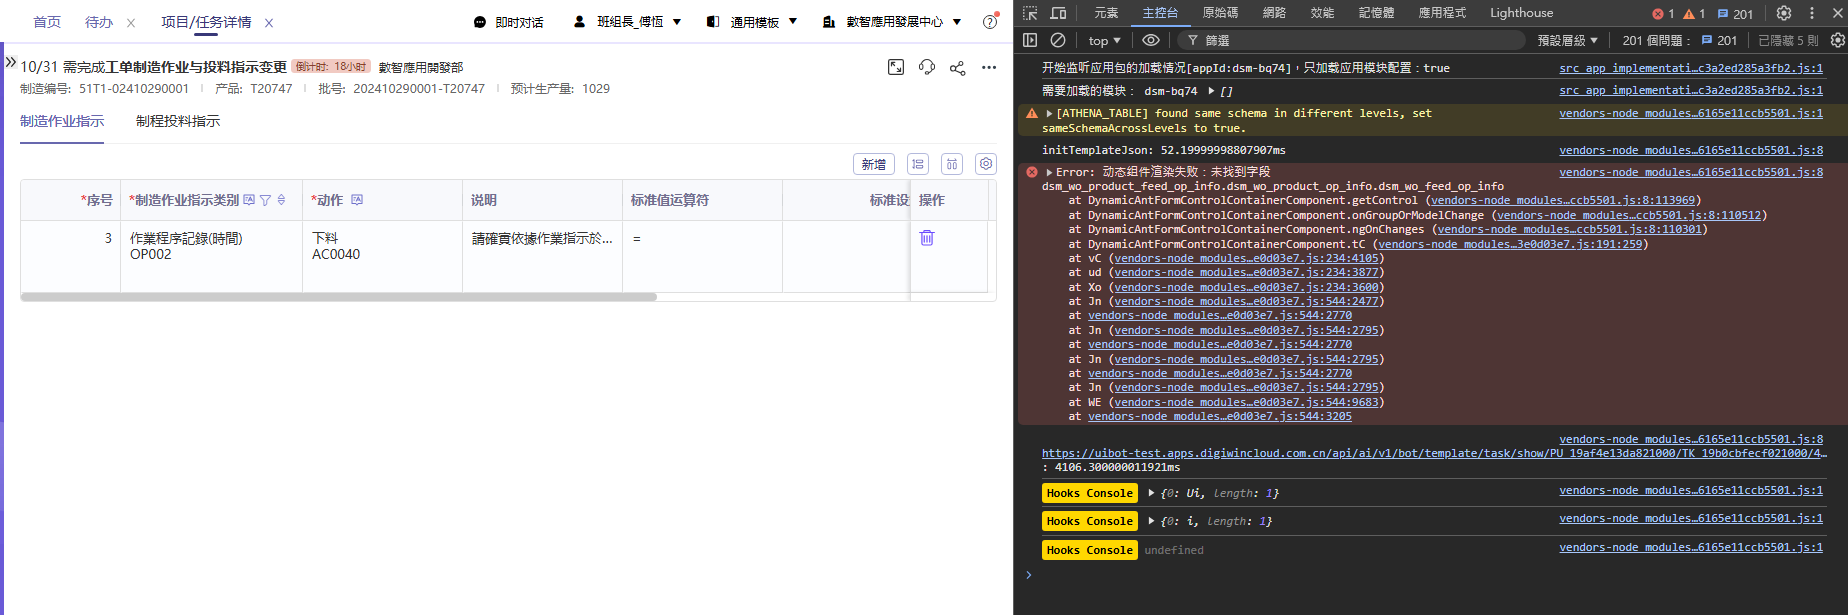The image size is (1848, 615).
Task: Switch to the 制造作业指示 tab
Action: click(62, 121)
